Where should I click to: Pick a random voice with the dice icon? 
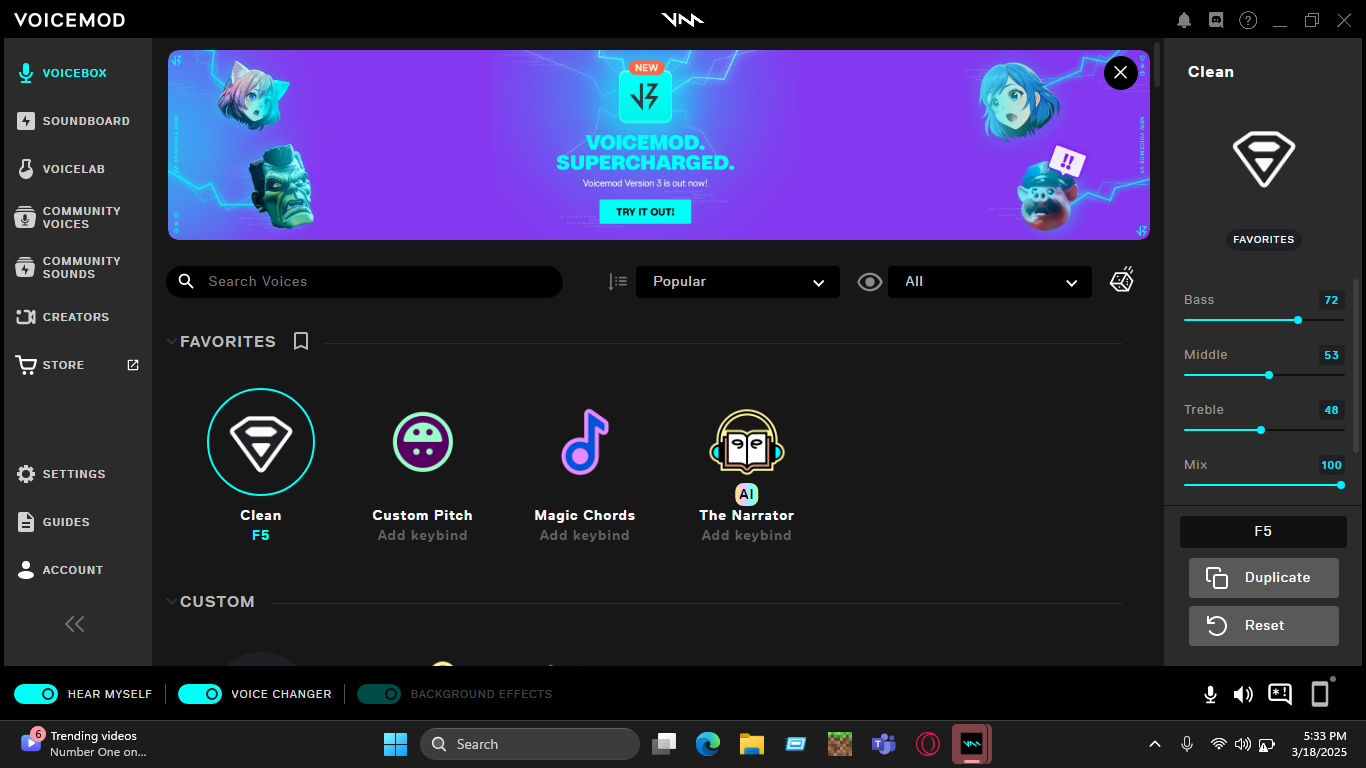coord(1122,281)
